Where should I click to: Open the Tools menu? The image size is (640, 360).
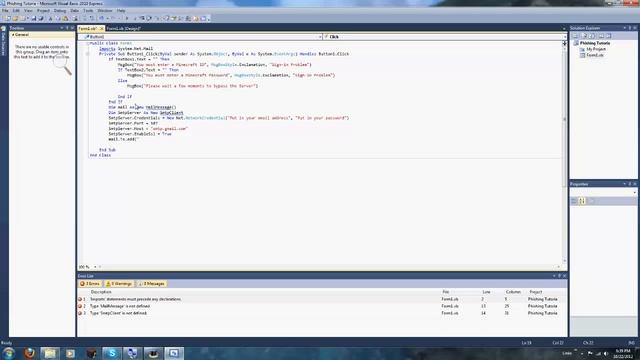tap(88, 11)
